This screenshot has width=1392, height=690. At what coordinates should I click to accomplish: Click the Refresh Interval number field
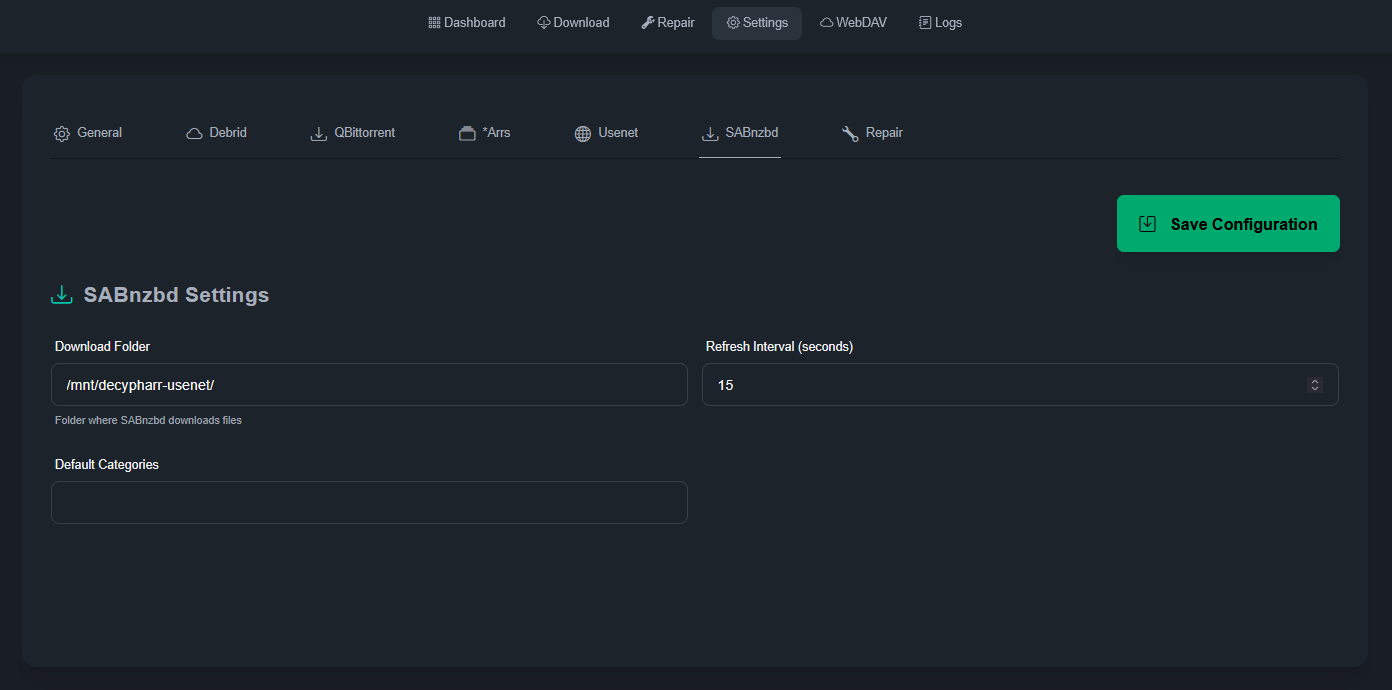point(1020,385)
